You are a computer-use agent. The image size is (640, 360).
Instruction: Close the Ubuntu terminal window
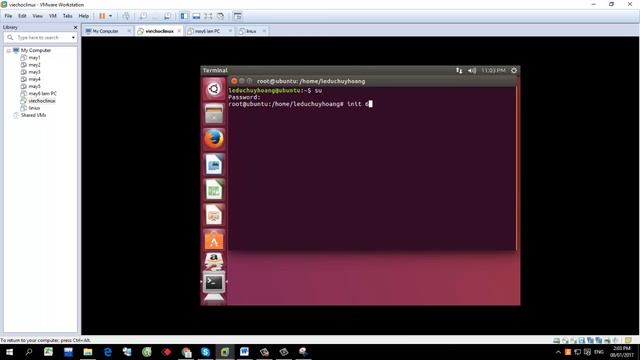pyautogui.click(x=234, y=81)
